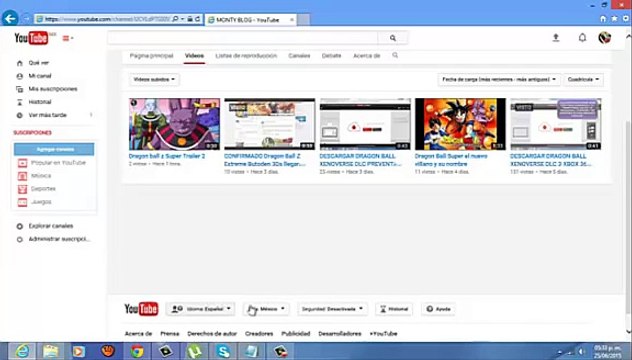The width and height of the screenshot is (632, 360).
Task: Click the blue Agregar canales button
Action: 54,149
